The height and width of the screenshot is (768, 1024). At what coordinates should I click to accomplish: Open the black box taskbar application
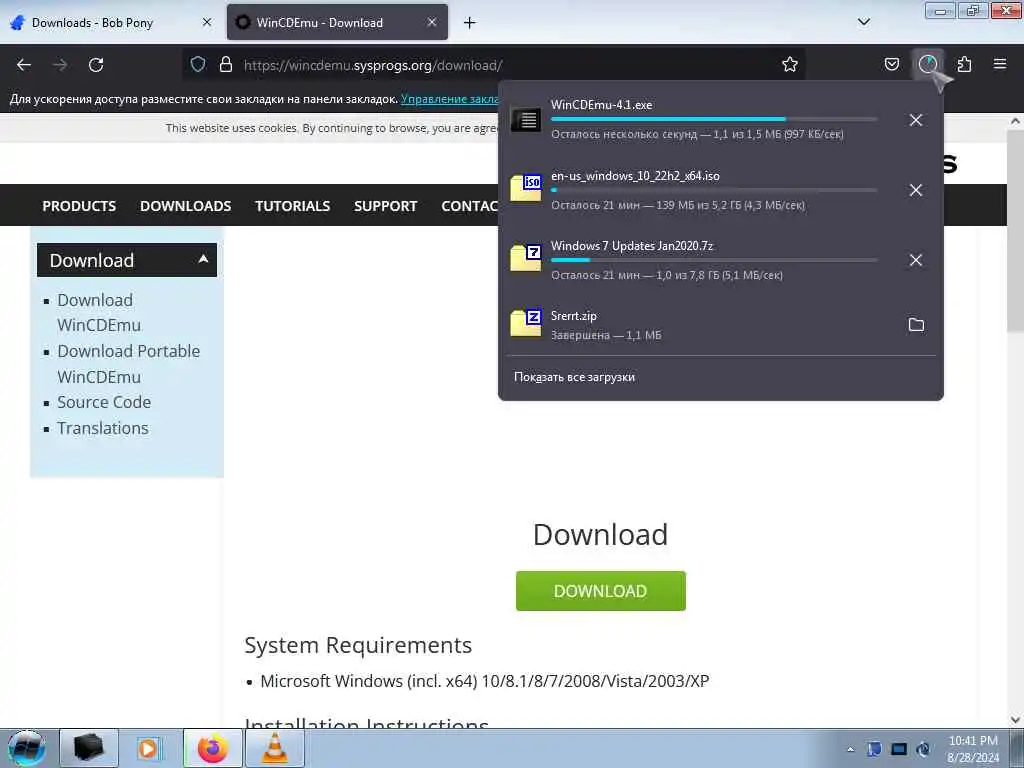click(89, 748)
